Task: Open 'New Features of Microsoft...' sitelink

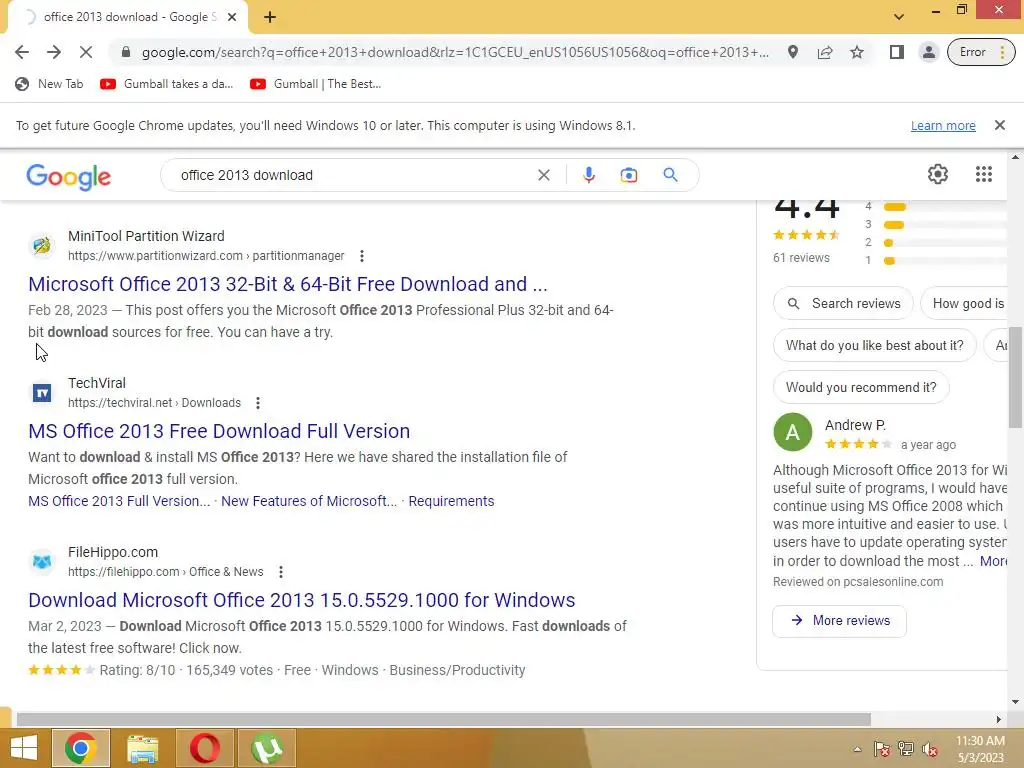Action: 309,501
